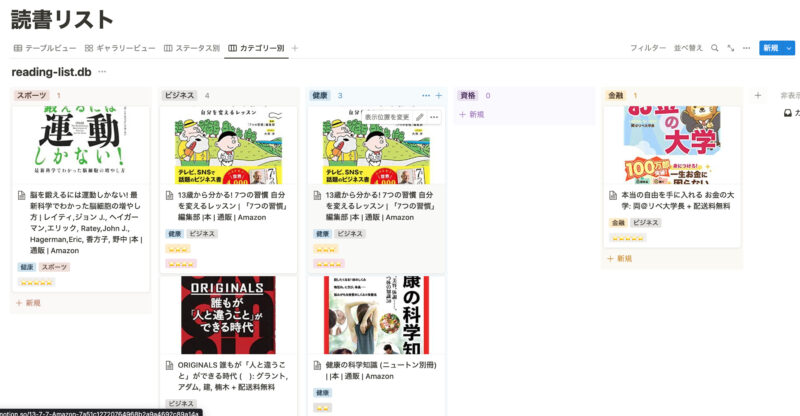Image resolution: width=800 pixels, height=416 pixels.
Task: Open the フィルター option
Action: 648,48
